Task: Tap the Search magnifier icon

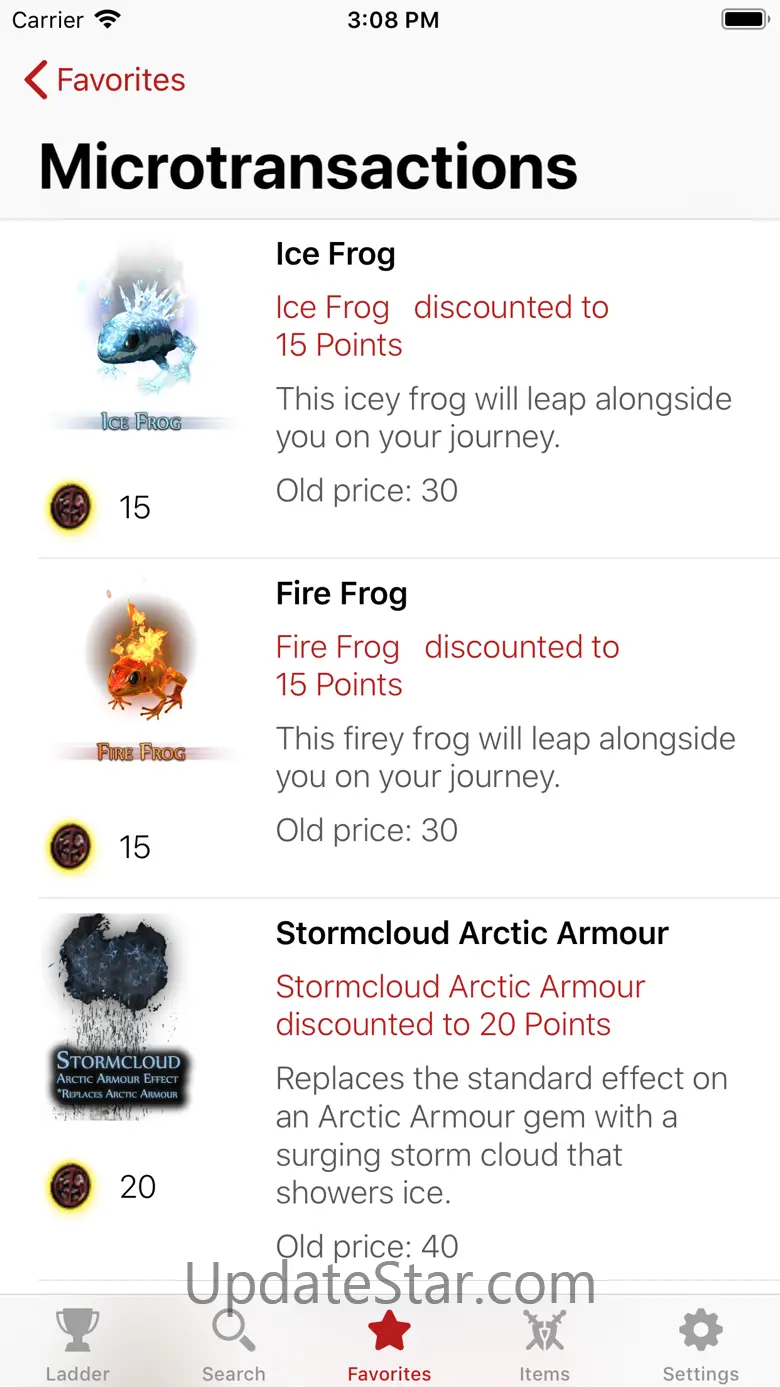Action: click(233, 1331)
